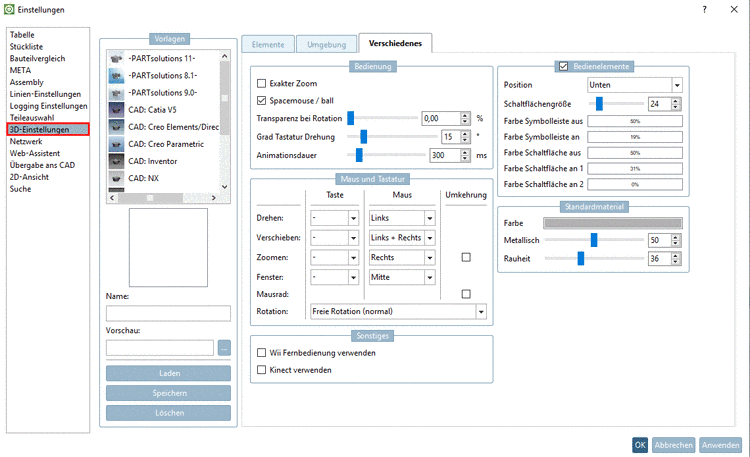Image resolution: width=750 pixels, height=457 pixels.
Task: Click the Laden button
Action: point(168,373)
